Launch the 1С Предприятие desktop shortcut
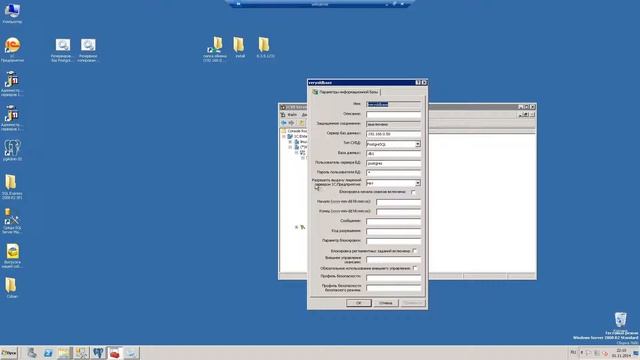Screen dimensions: 640x360 pyautogui.click(x=12, y=49)
